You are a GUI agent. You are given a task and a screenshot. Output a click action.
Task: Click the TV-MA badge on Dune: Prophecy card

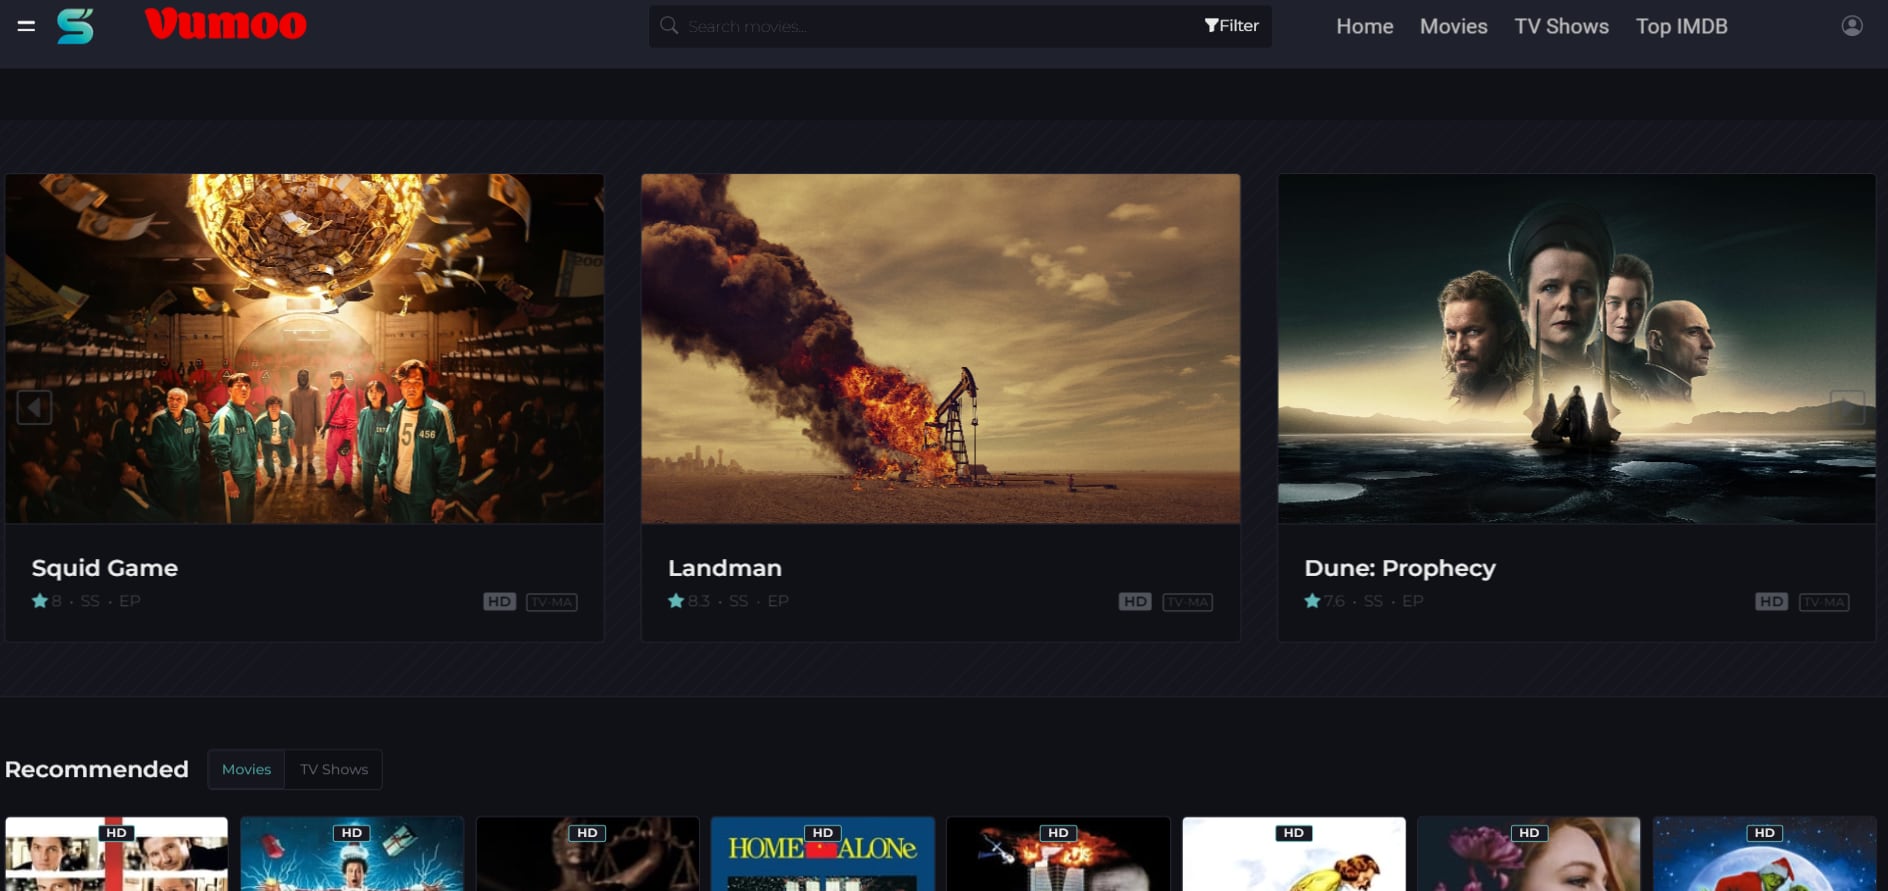click(x=1824, y=602)
